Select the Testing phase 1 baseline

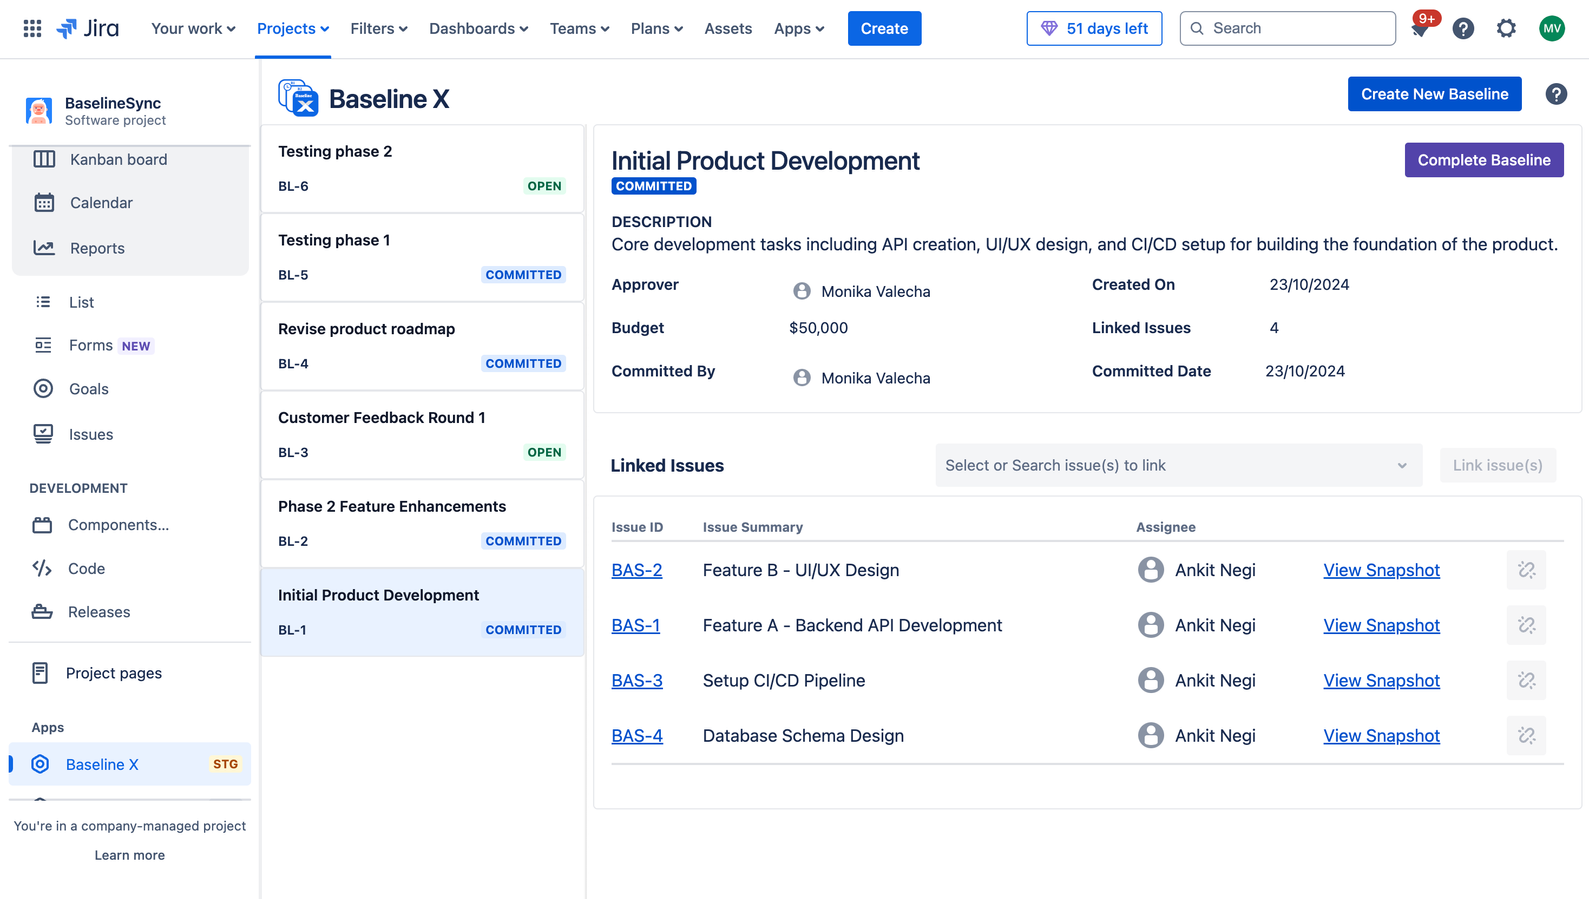[x=422, y=257]
